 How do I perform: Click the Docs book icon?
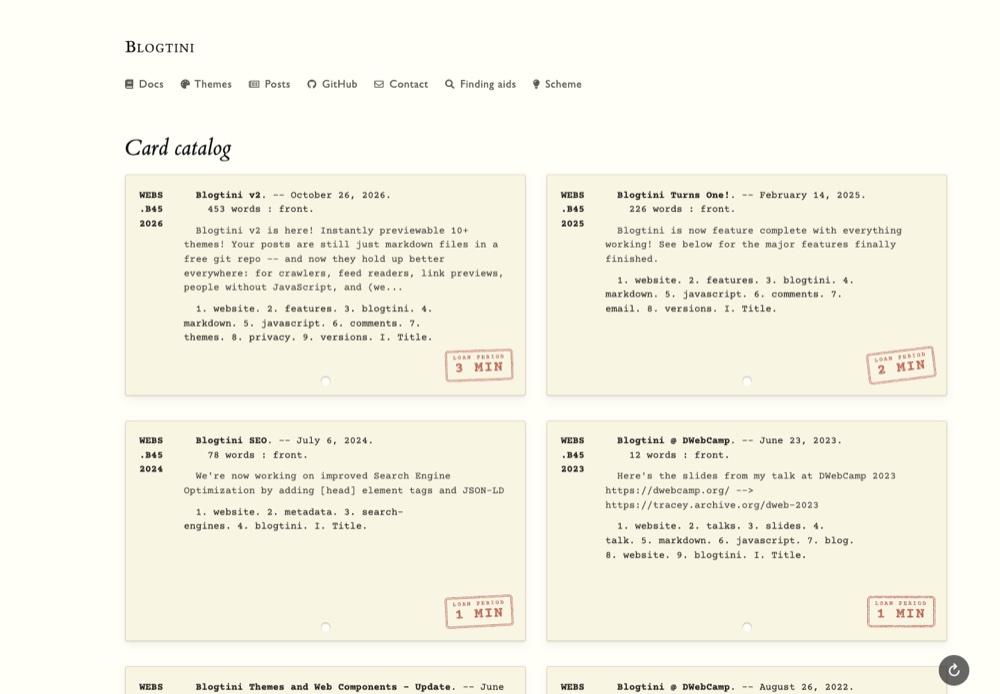tap(129, 84)
